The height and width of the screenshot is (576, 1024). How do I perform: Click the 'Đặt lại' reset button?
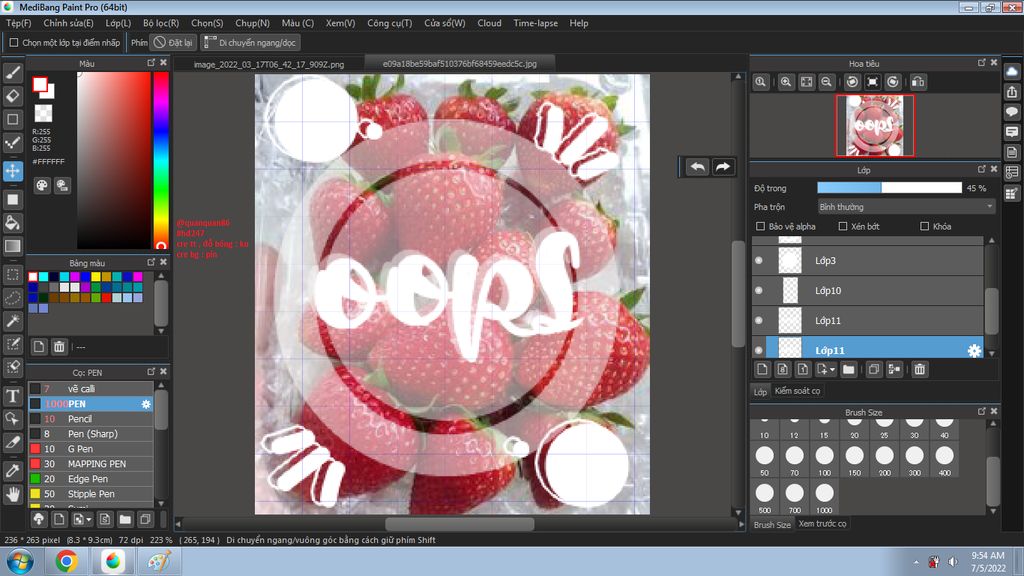point(173,42)
